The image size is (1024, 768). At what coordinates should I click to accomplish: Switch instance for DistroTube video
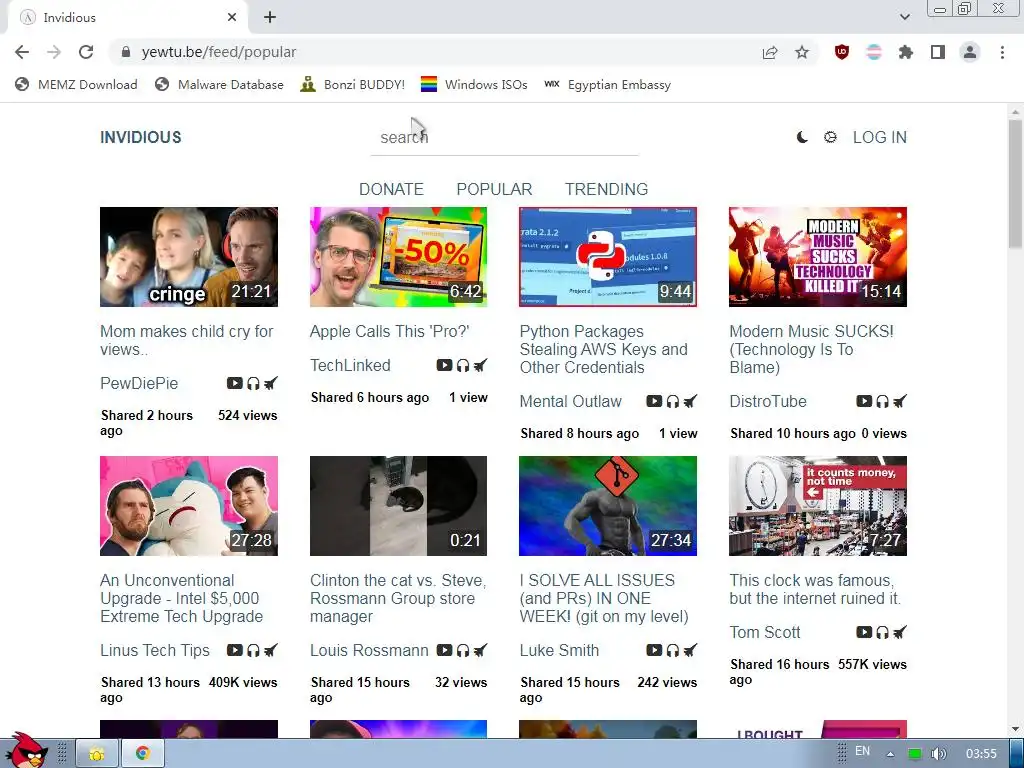(900, 401)
